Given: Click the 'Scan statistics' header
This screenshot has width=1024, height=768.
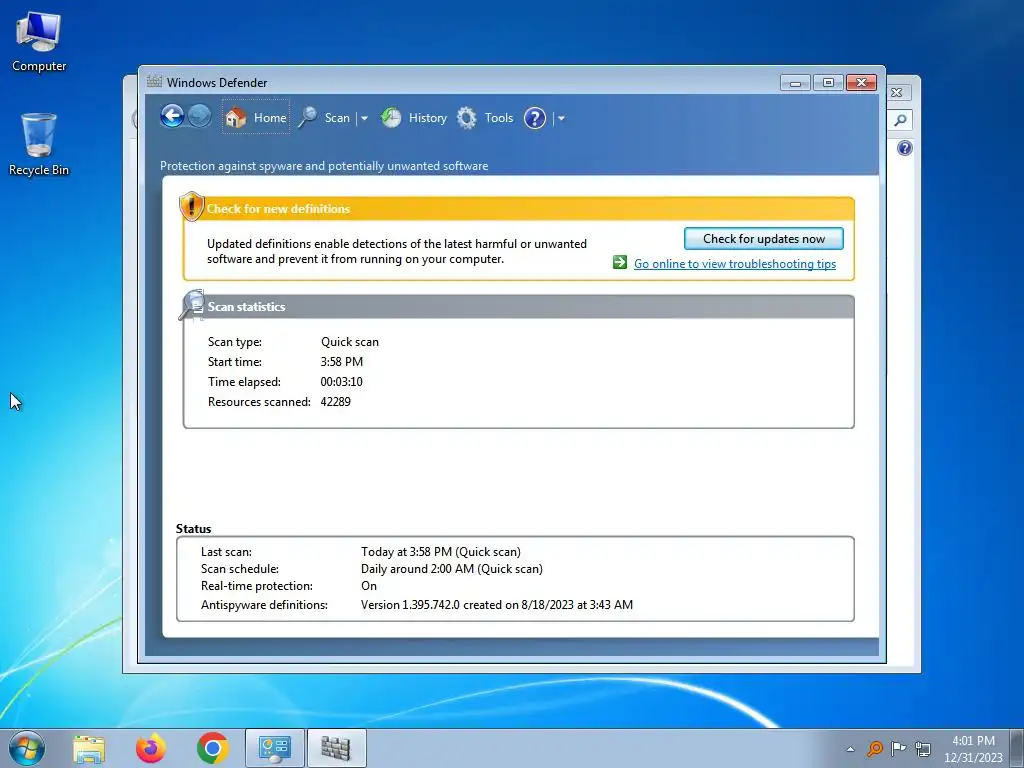Looking at the screenshot, I should pos(246,307).
